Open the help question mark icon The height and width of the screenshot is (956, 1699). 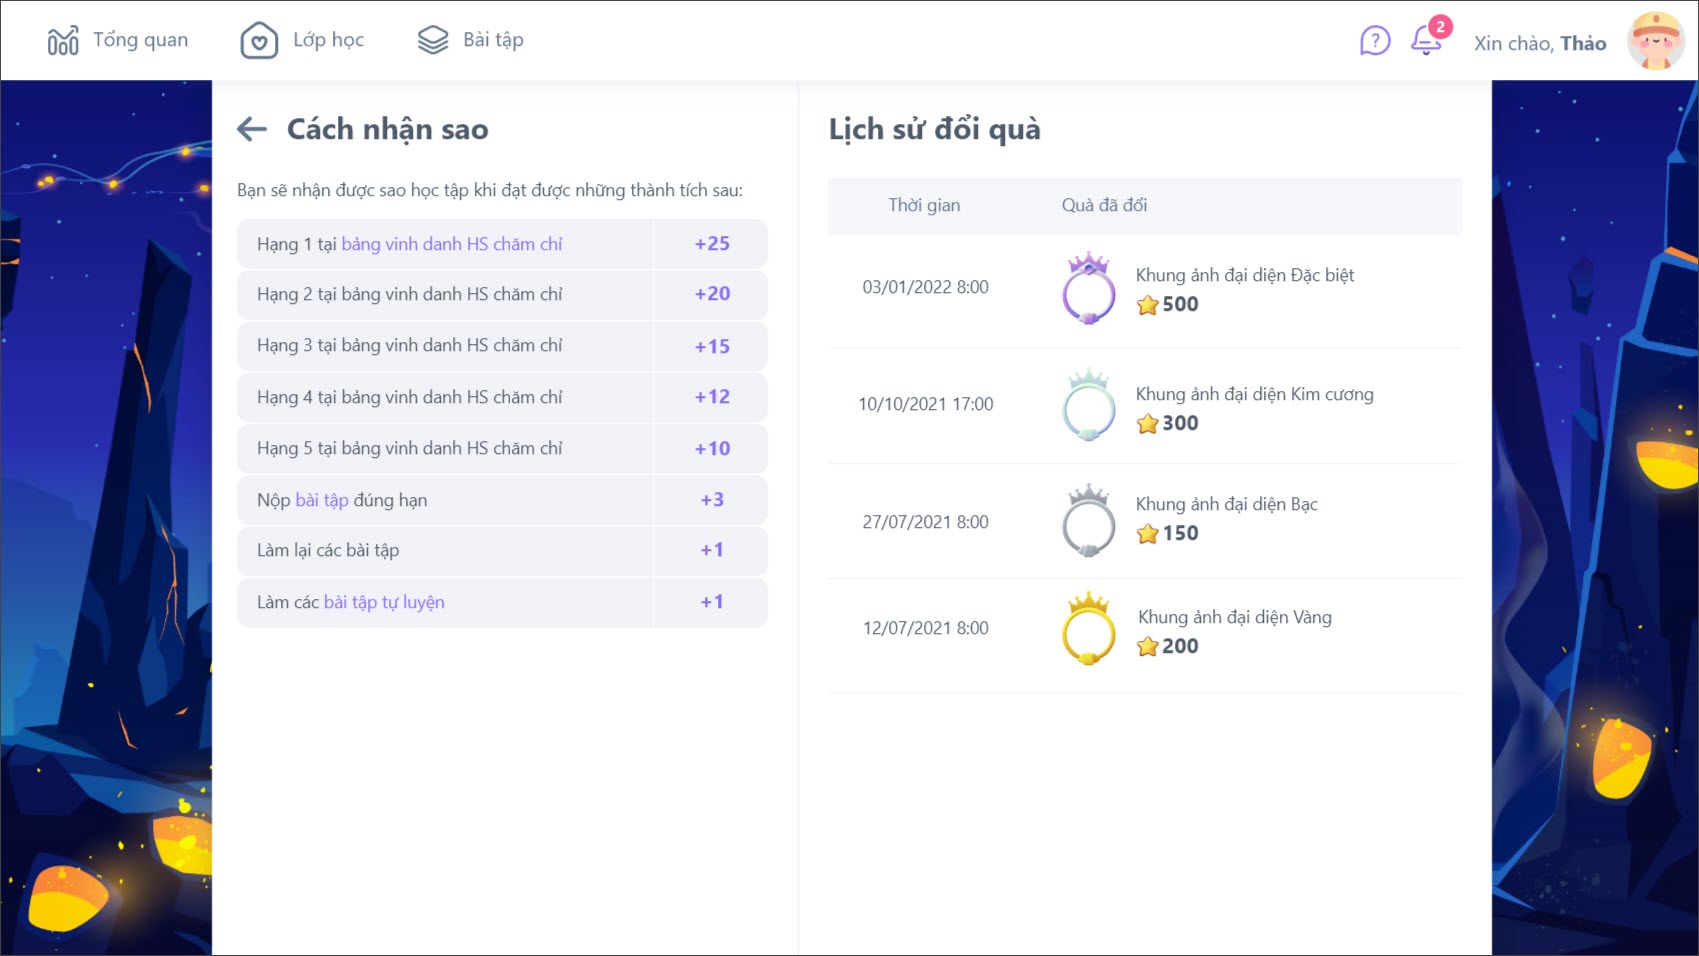(1375, 41)
